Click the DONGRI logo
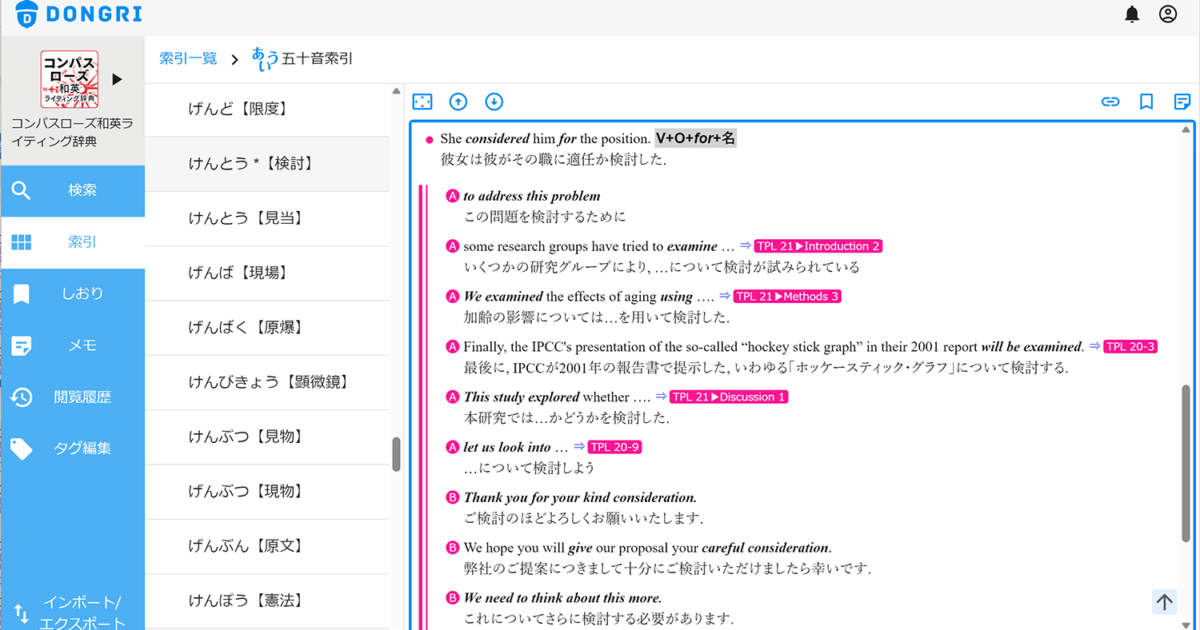This screenshot has height=630, width=1200. 76,14
